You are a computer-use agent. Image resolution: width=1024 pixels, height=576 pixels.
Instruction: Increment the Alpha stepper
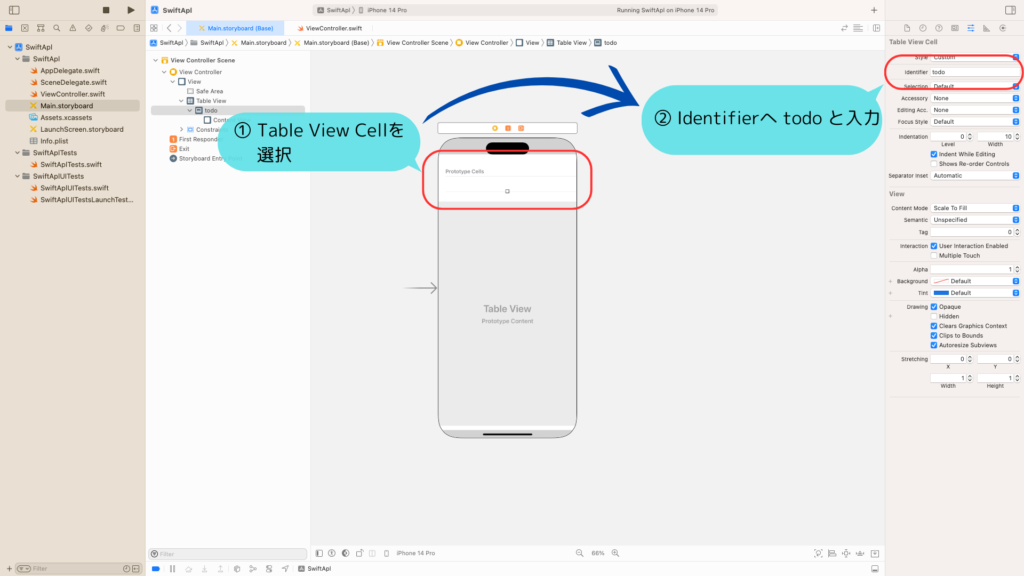1017,268
